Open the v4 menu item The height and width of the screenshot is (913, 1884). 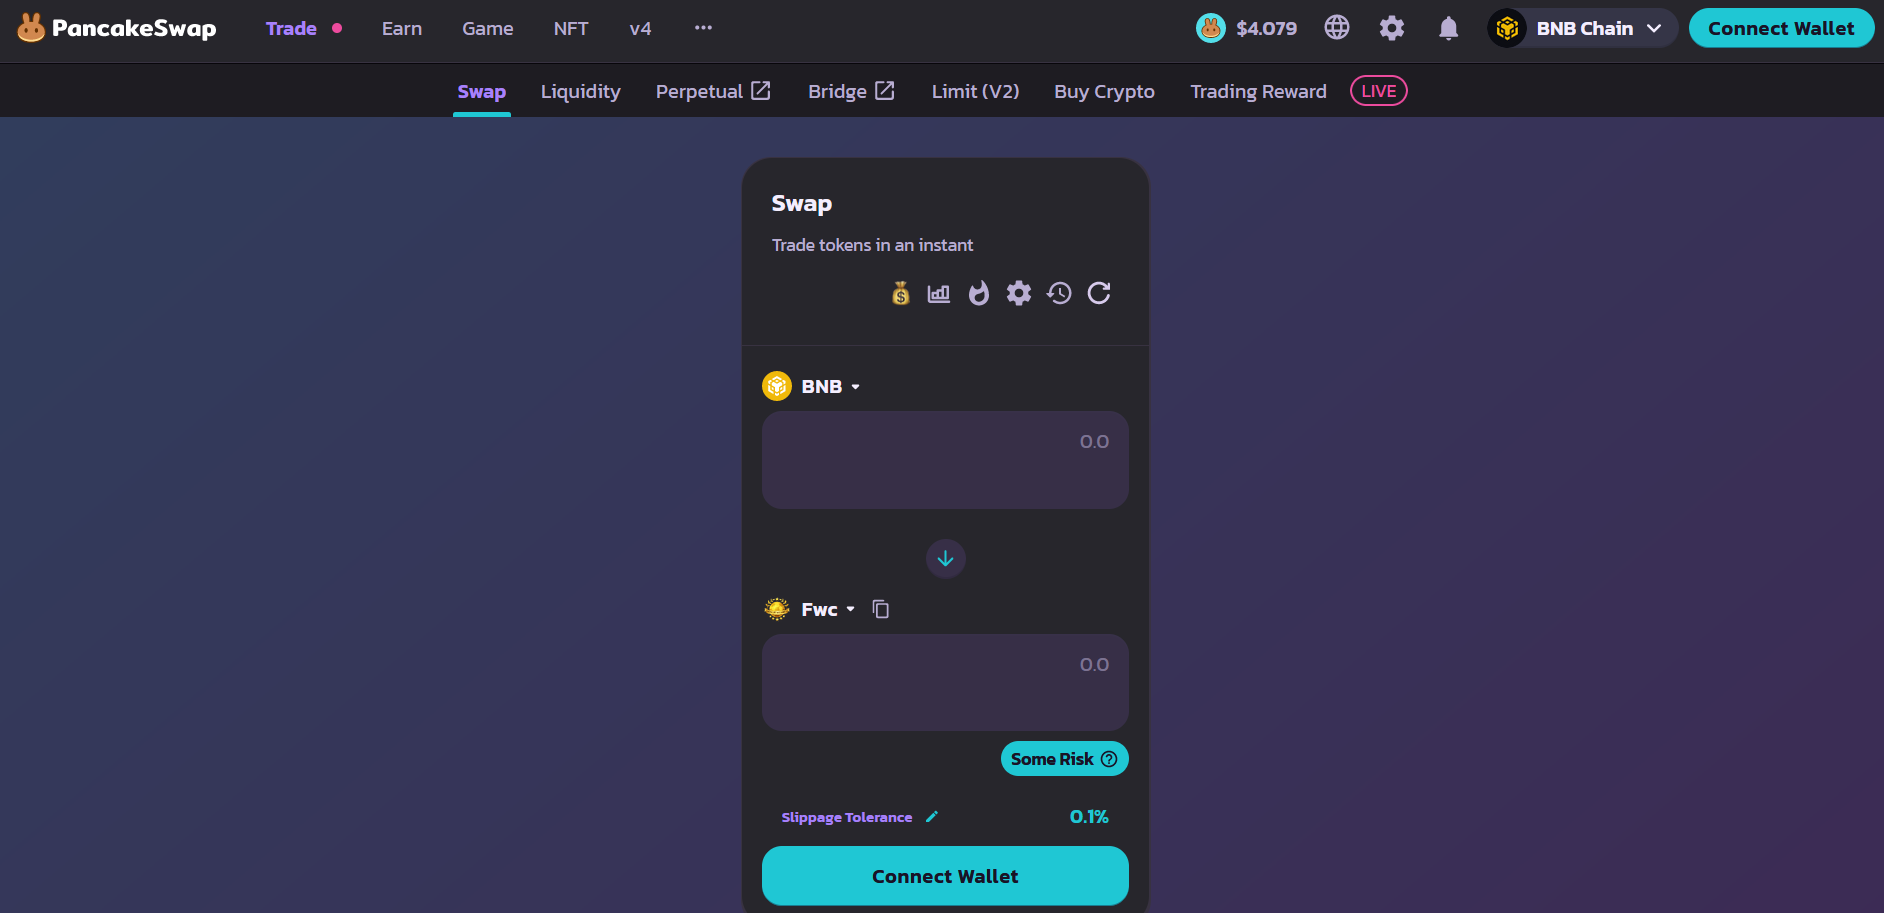click(640, 28)
